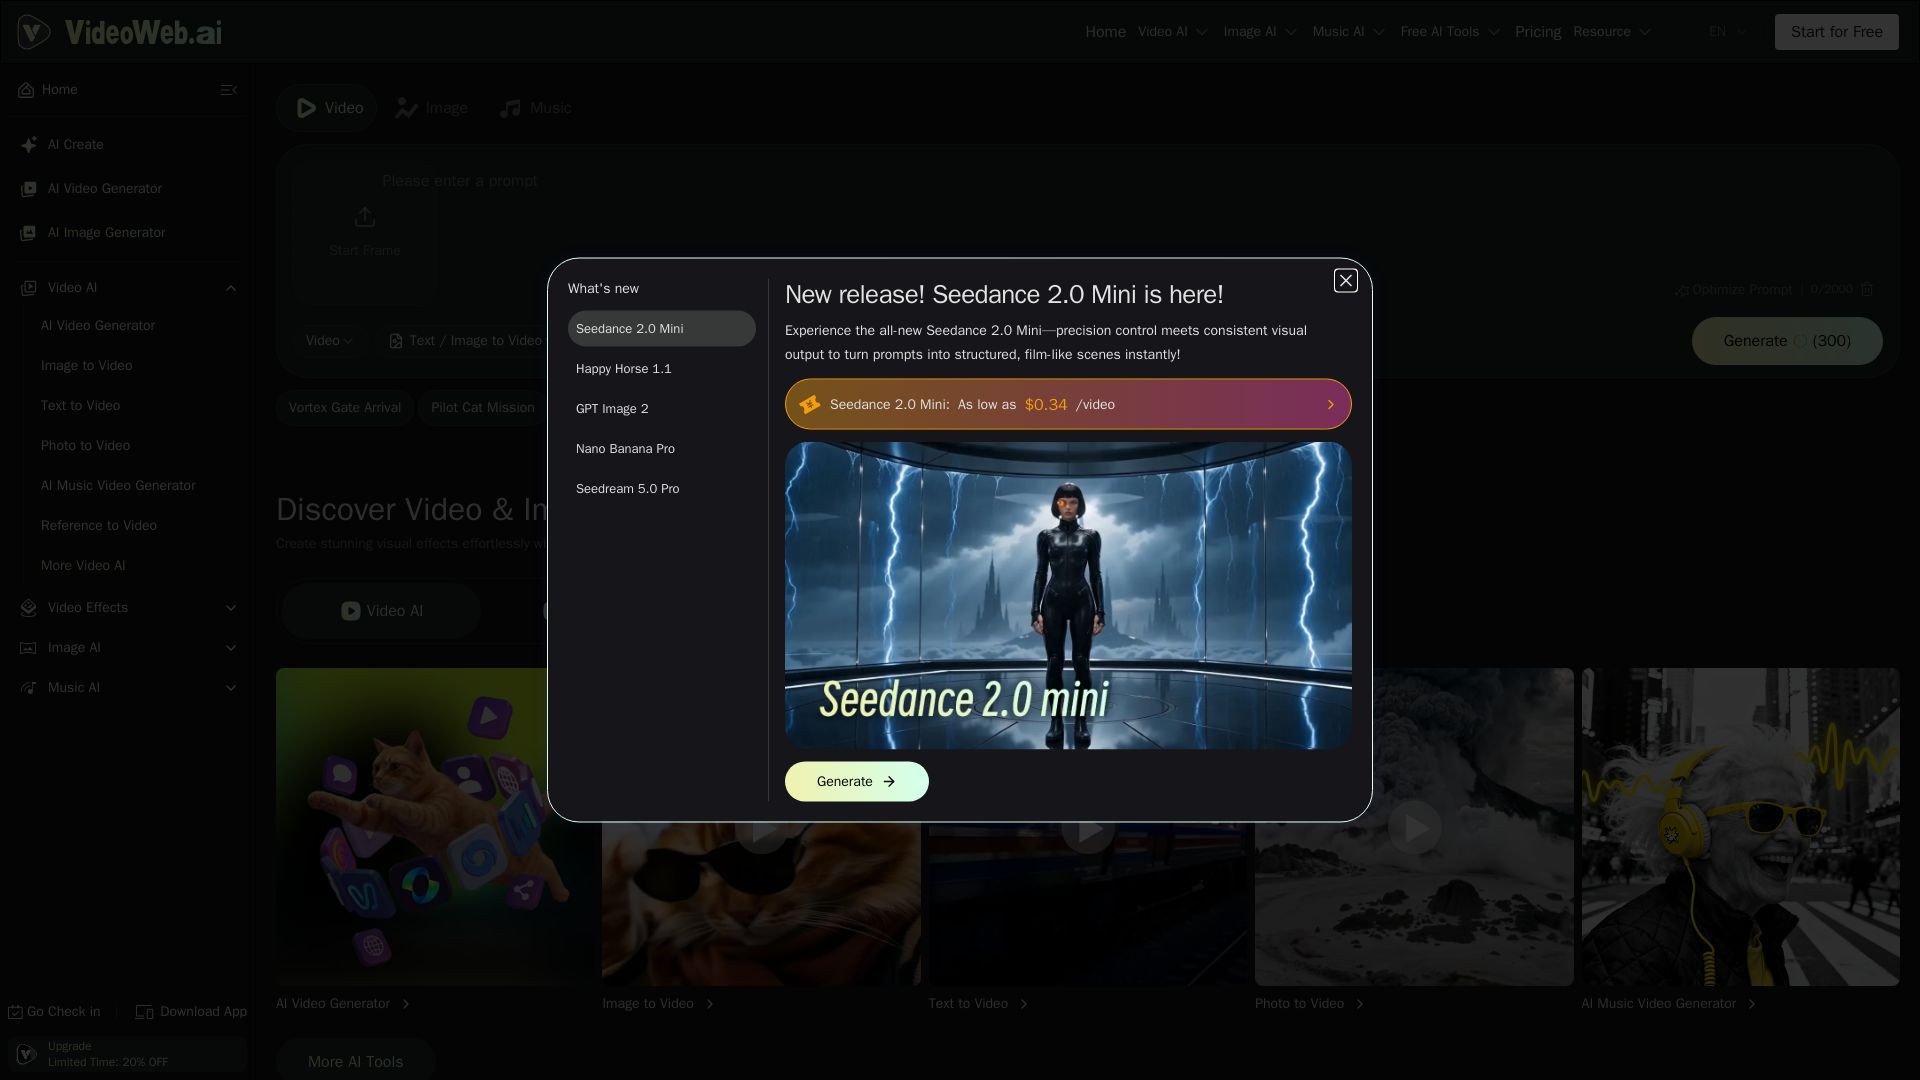The image size is (1920, 1080).
Task: Open Photo to Video card link
Action: point(1309,1004)
